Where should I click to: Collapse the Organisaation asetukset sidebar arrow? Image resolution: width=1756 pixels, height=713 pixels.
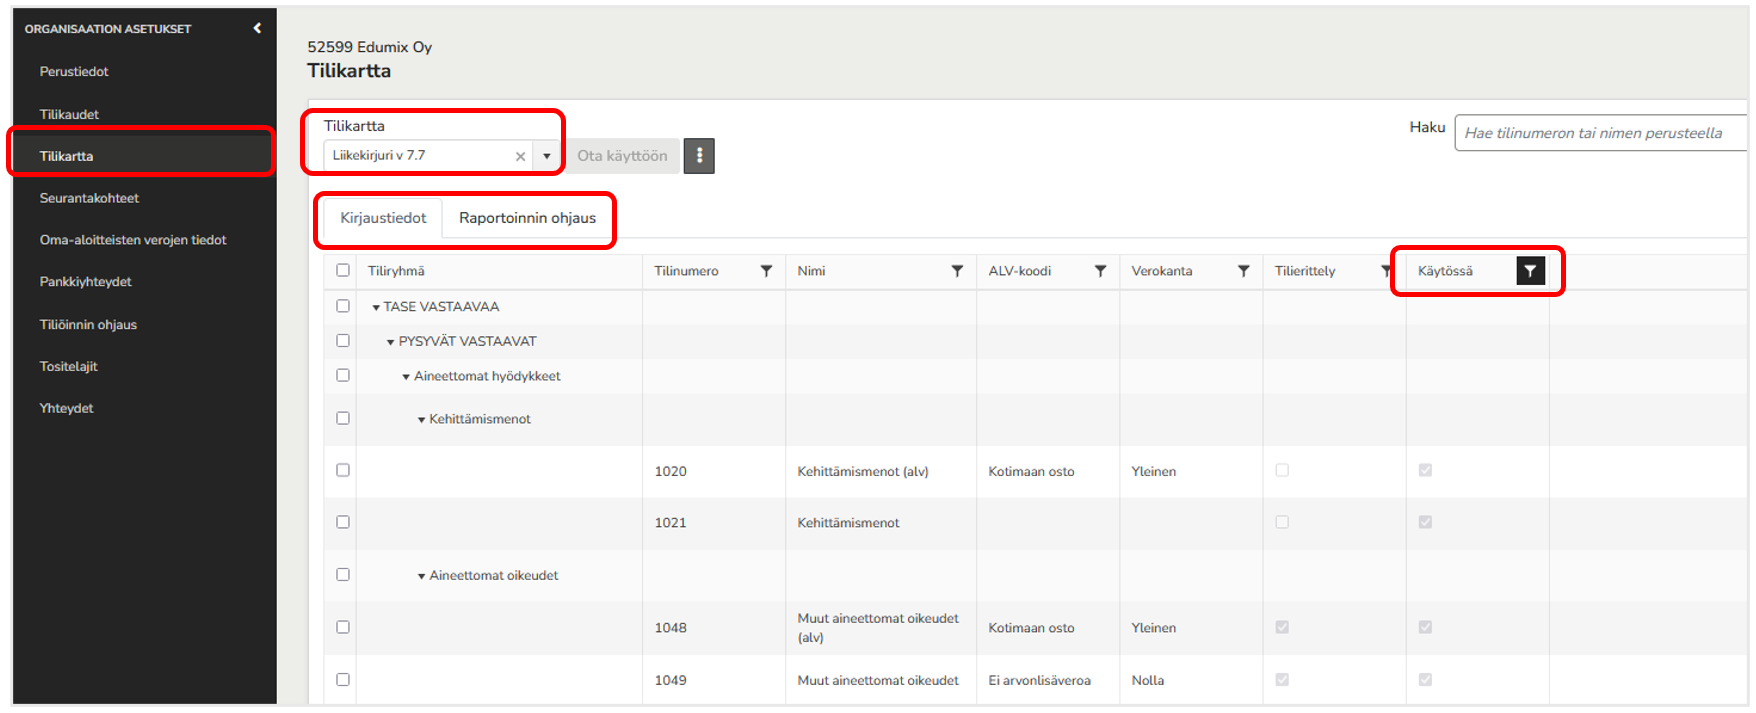[x=257, y=28]
